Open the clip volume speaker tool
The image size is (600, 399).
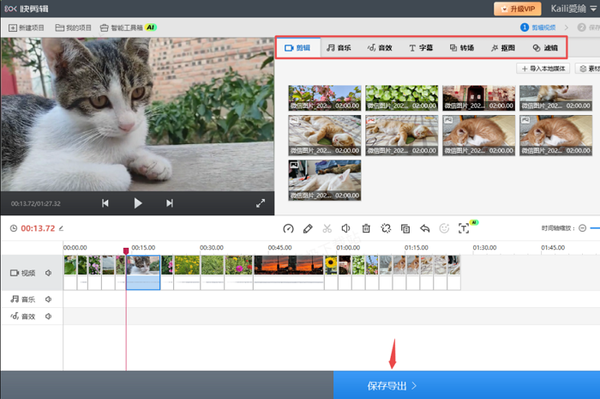[x=346, y=228]
